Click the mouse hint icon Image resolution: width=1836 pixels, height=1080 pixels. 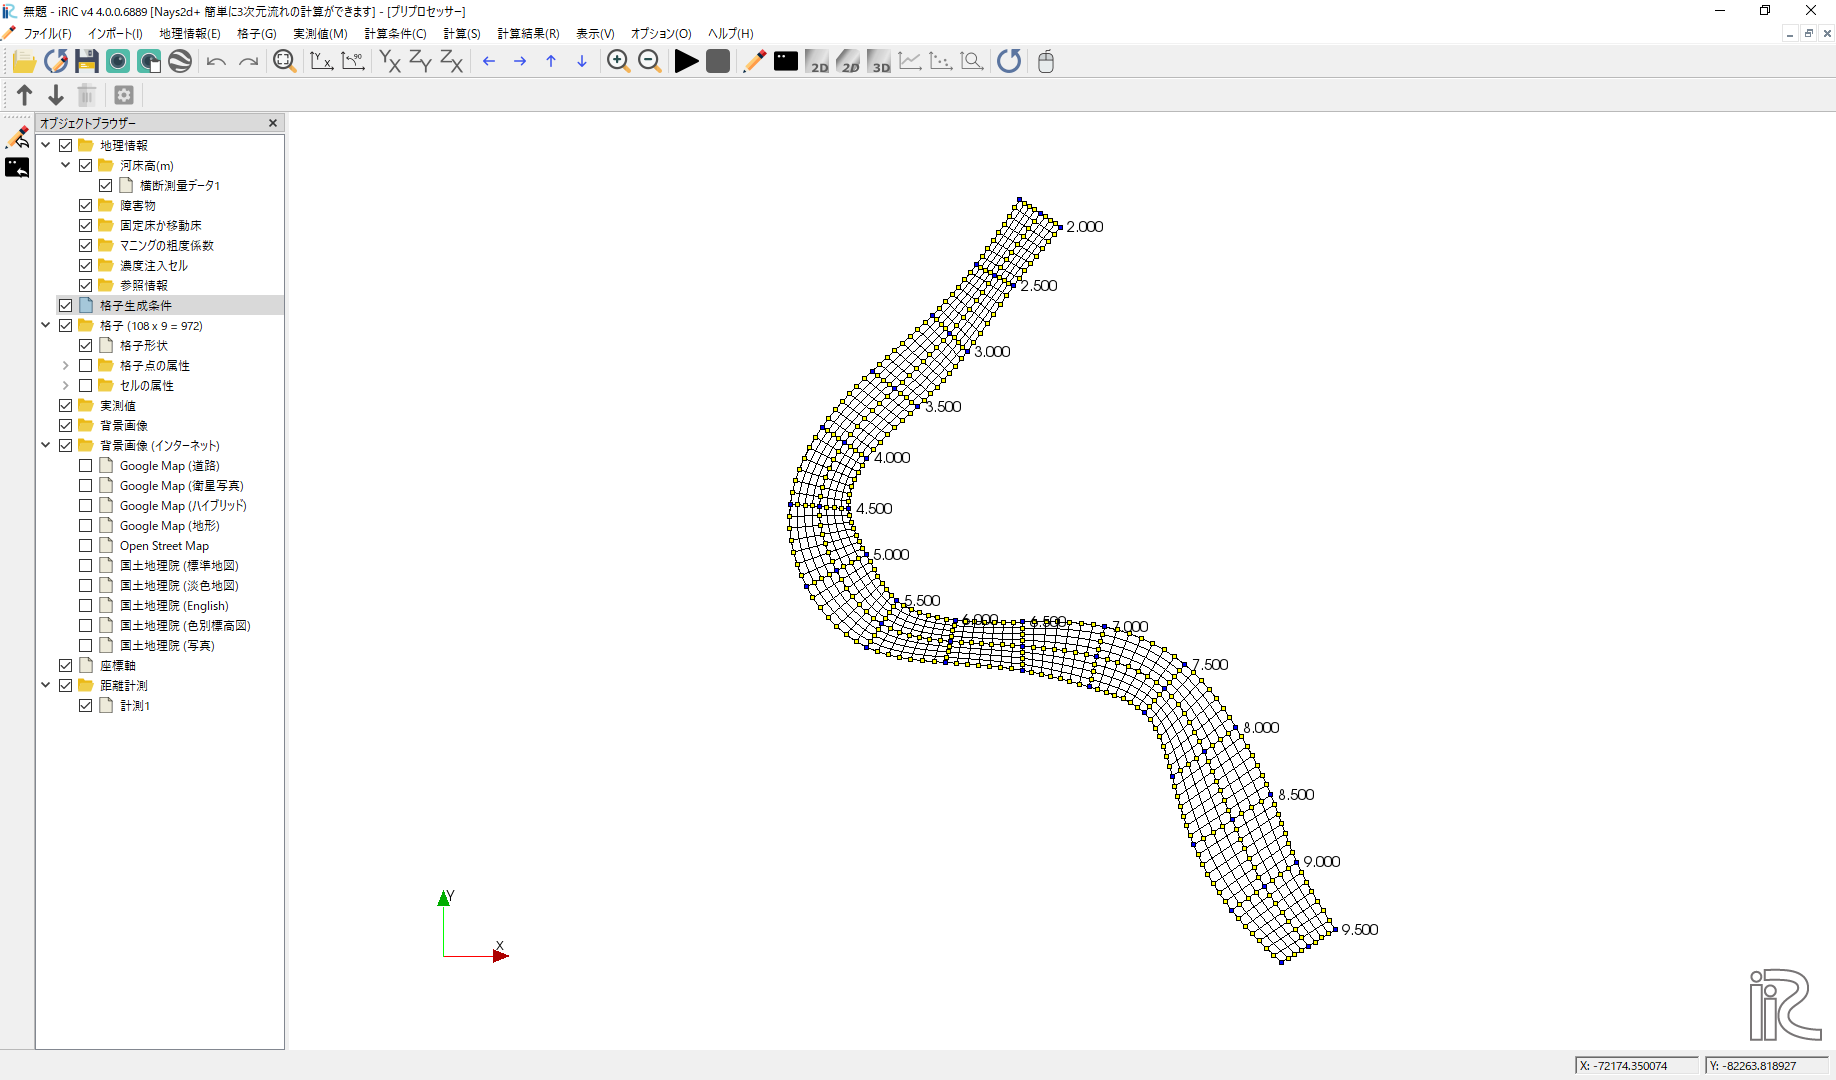pos(1046,62)
